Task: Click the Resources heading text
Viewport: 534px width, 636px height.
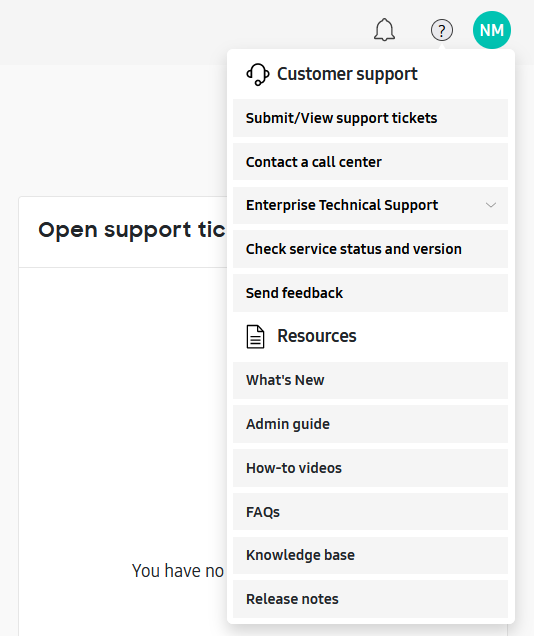Action: click(317, 336)
